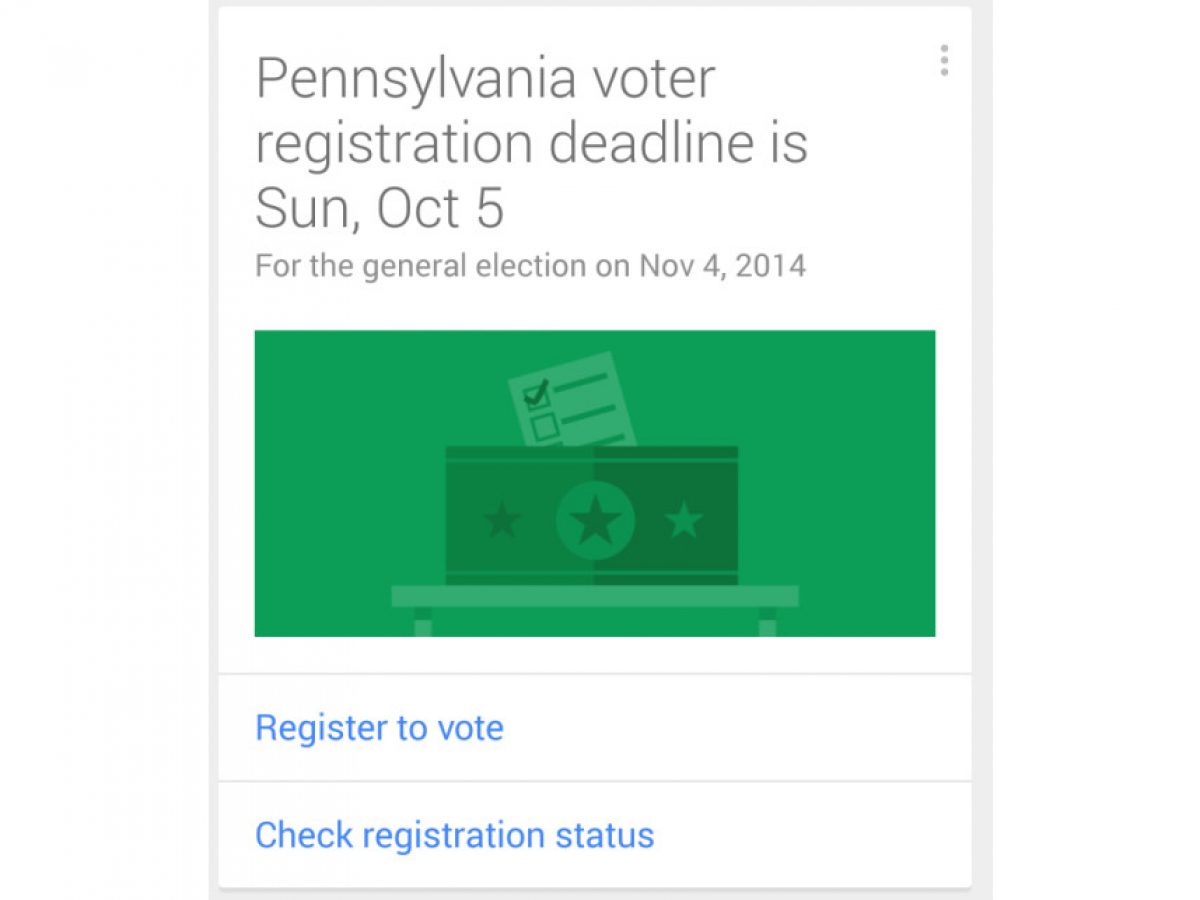Open the "Check registration status" link

point(454,834)
